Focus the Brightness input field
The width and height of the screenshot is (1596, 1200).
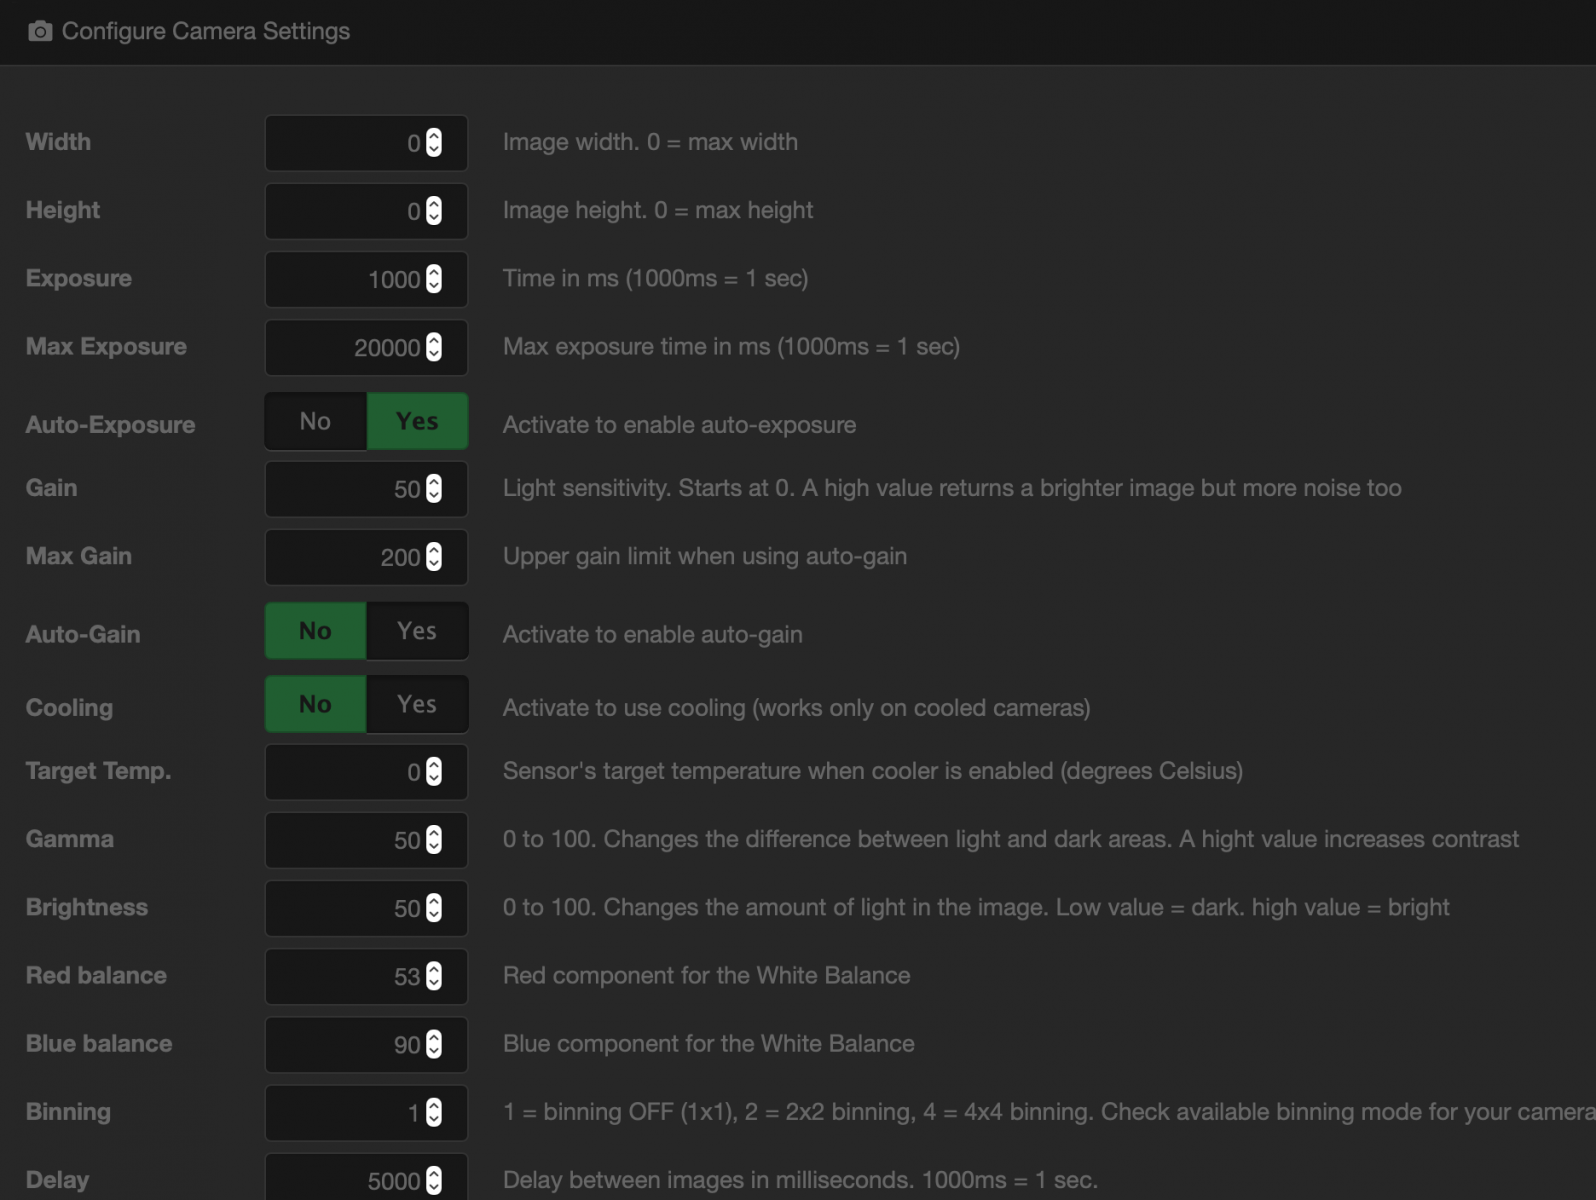[x=366, y=908]
